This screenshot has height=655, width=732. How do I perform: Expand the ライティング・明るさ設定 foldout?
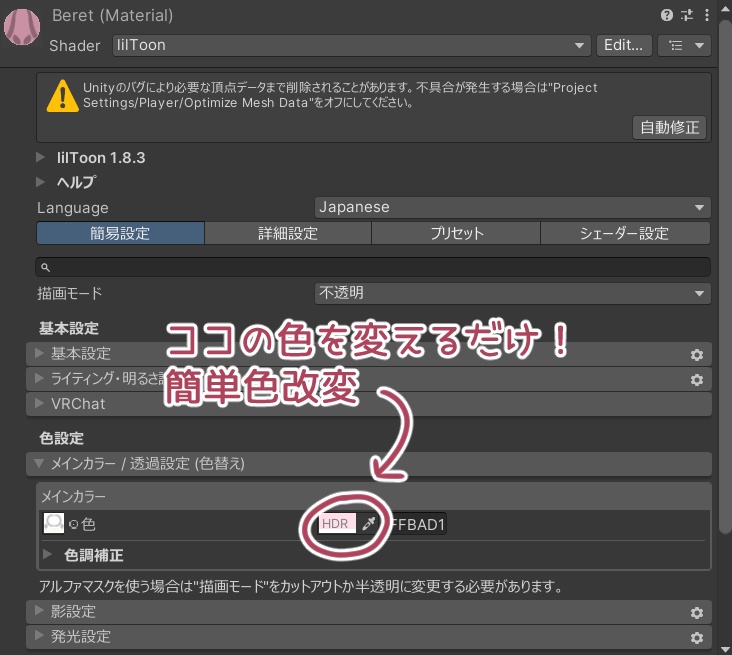369,379
